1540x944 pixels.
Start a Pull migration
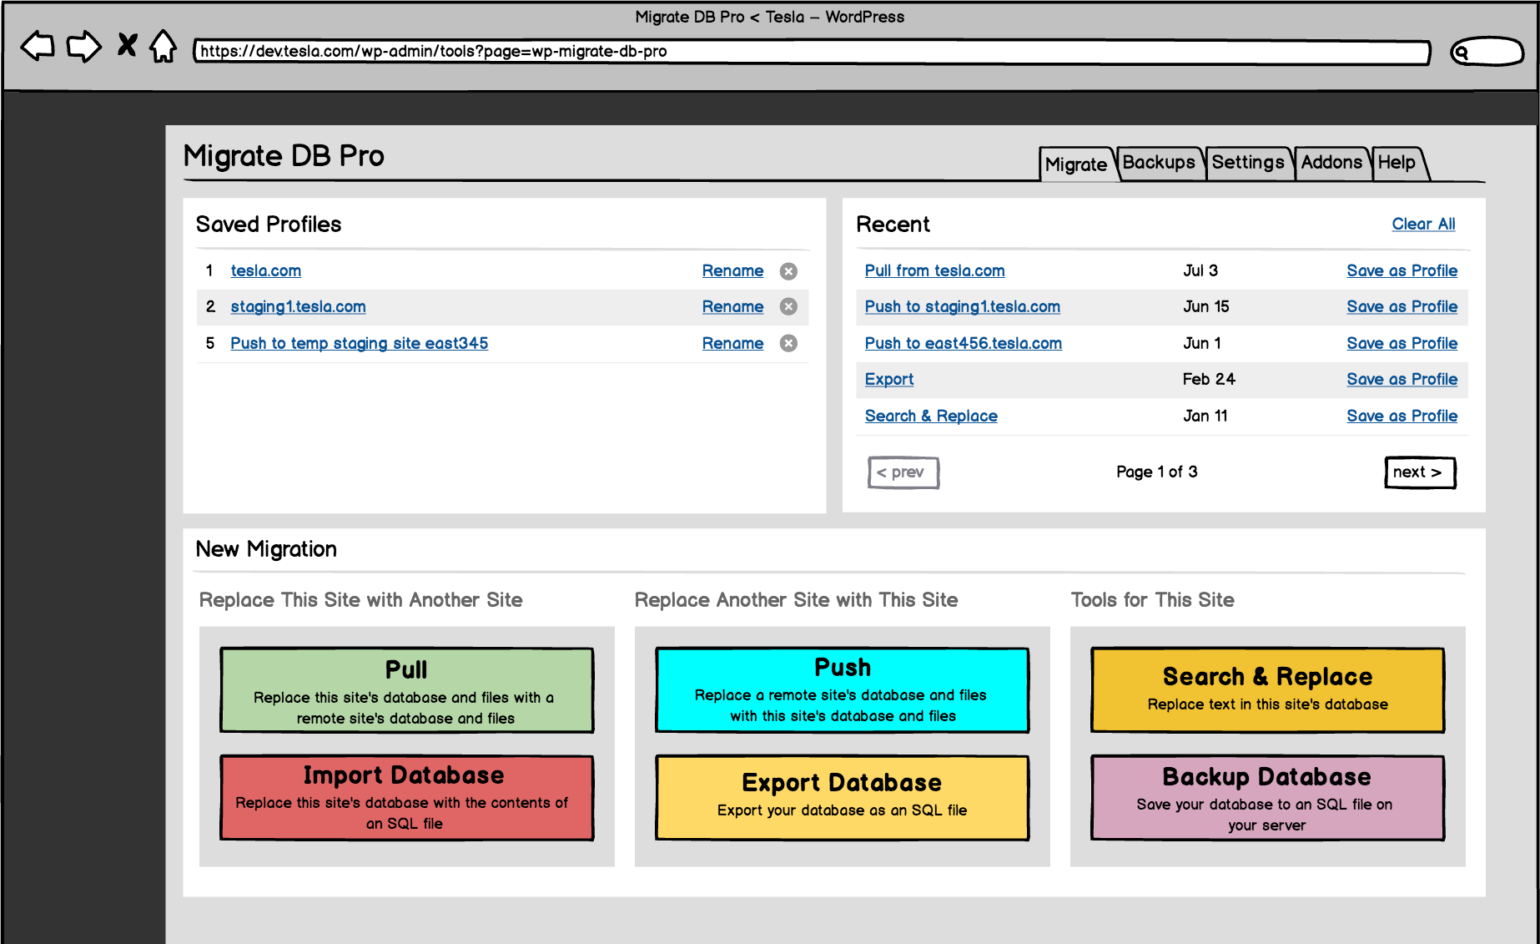coord(407,690)
